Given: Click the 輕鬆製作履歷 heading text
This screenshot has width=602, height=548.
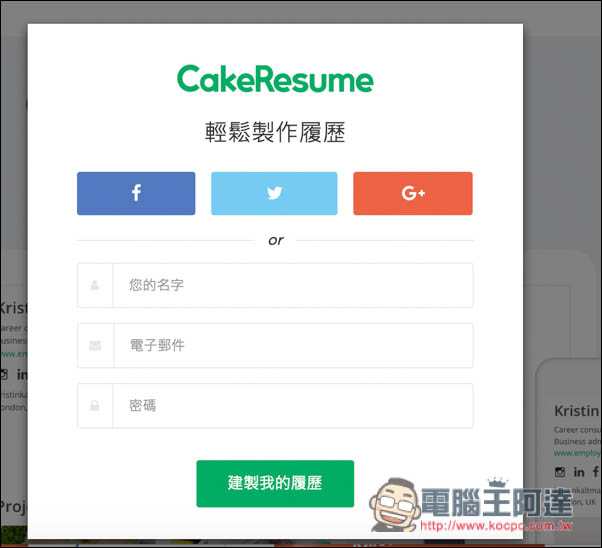Looking at the screenshot, I should [x=275, y=133].
